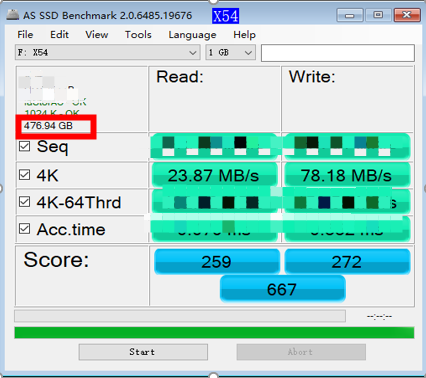The height and width of the screenshot is (378, 426).
Task: Click the total score 667 box
Action: 283,289
